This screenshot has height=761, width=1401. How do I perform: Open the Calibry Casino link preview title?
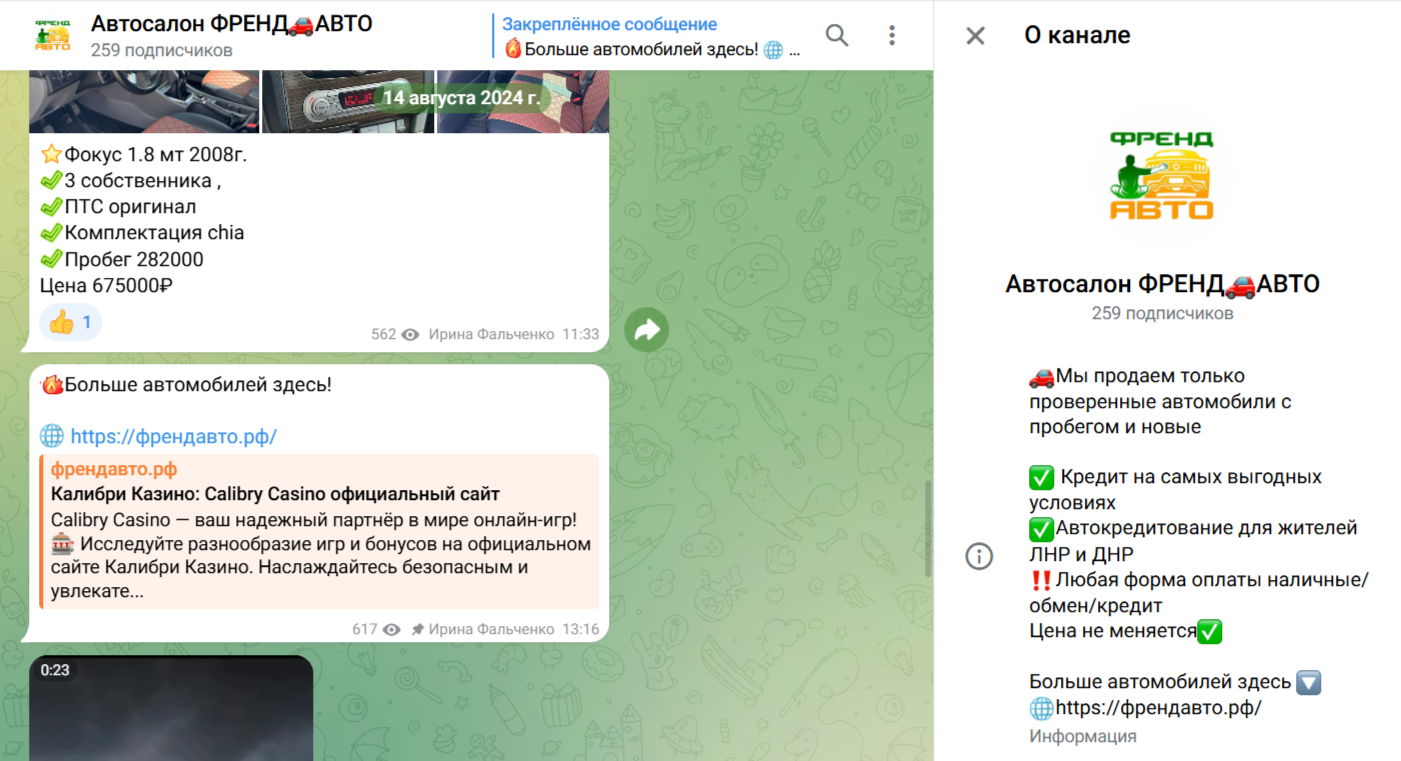pos(275,494)
